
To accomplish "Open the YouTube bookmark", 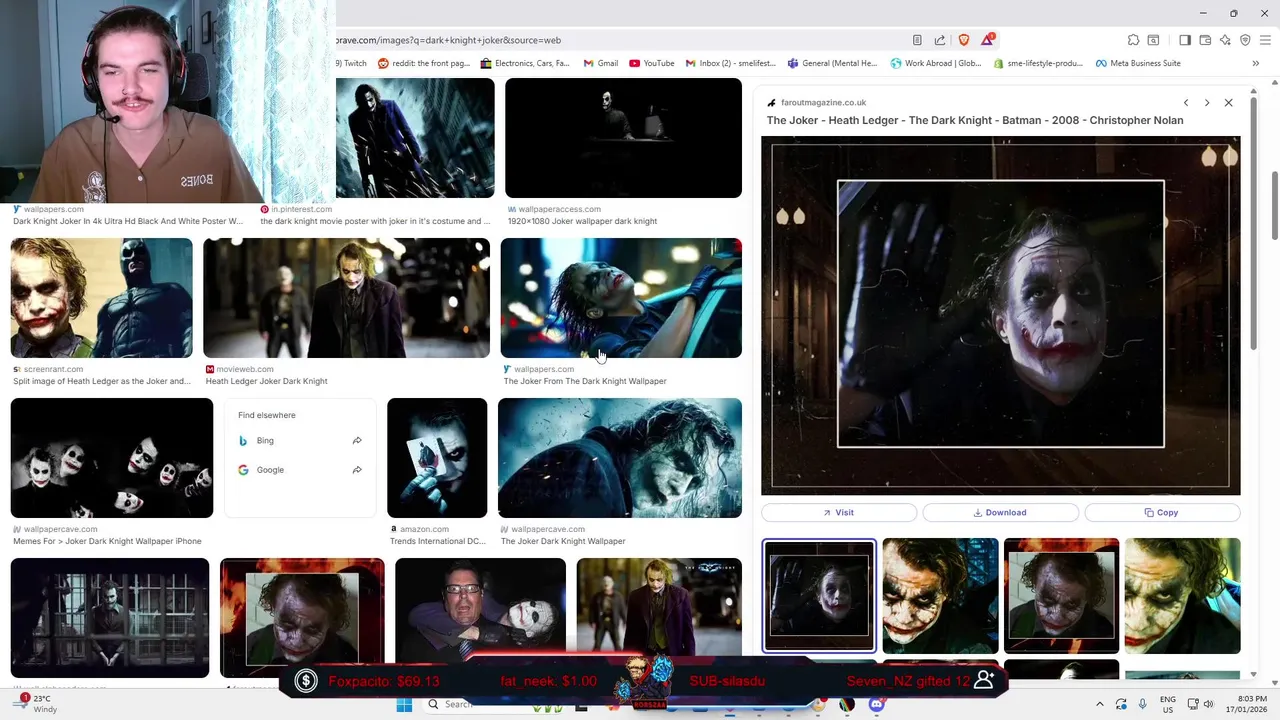I will coord(652,63).
